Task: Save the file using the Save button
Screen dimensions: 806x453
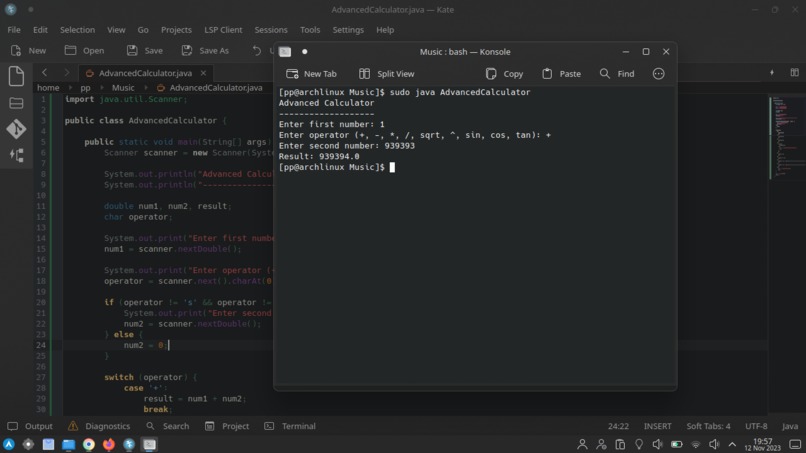Action: (x=144, y=50)
